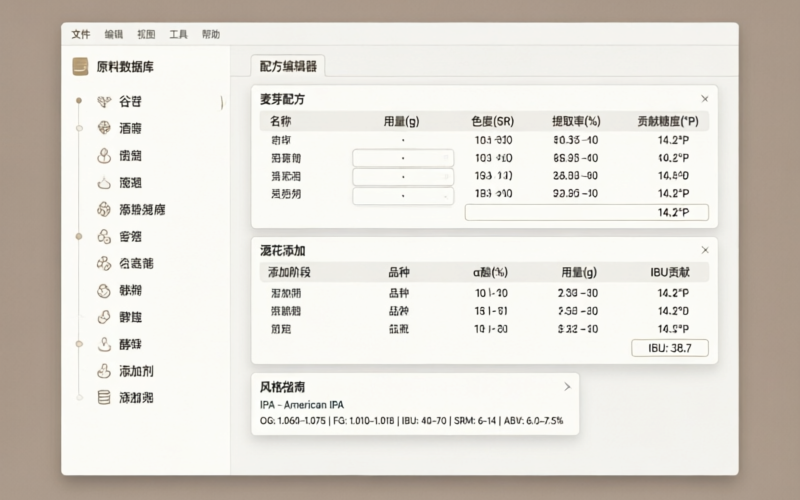Viewport: 800px width, 500px height.
Task: Click the icon in the row directly above 添加剂
Action: 104,344
